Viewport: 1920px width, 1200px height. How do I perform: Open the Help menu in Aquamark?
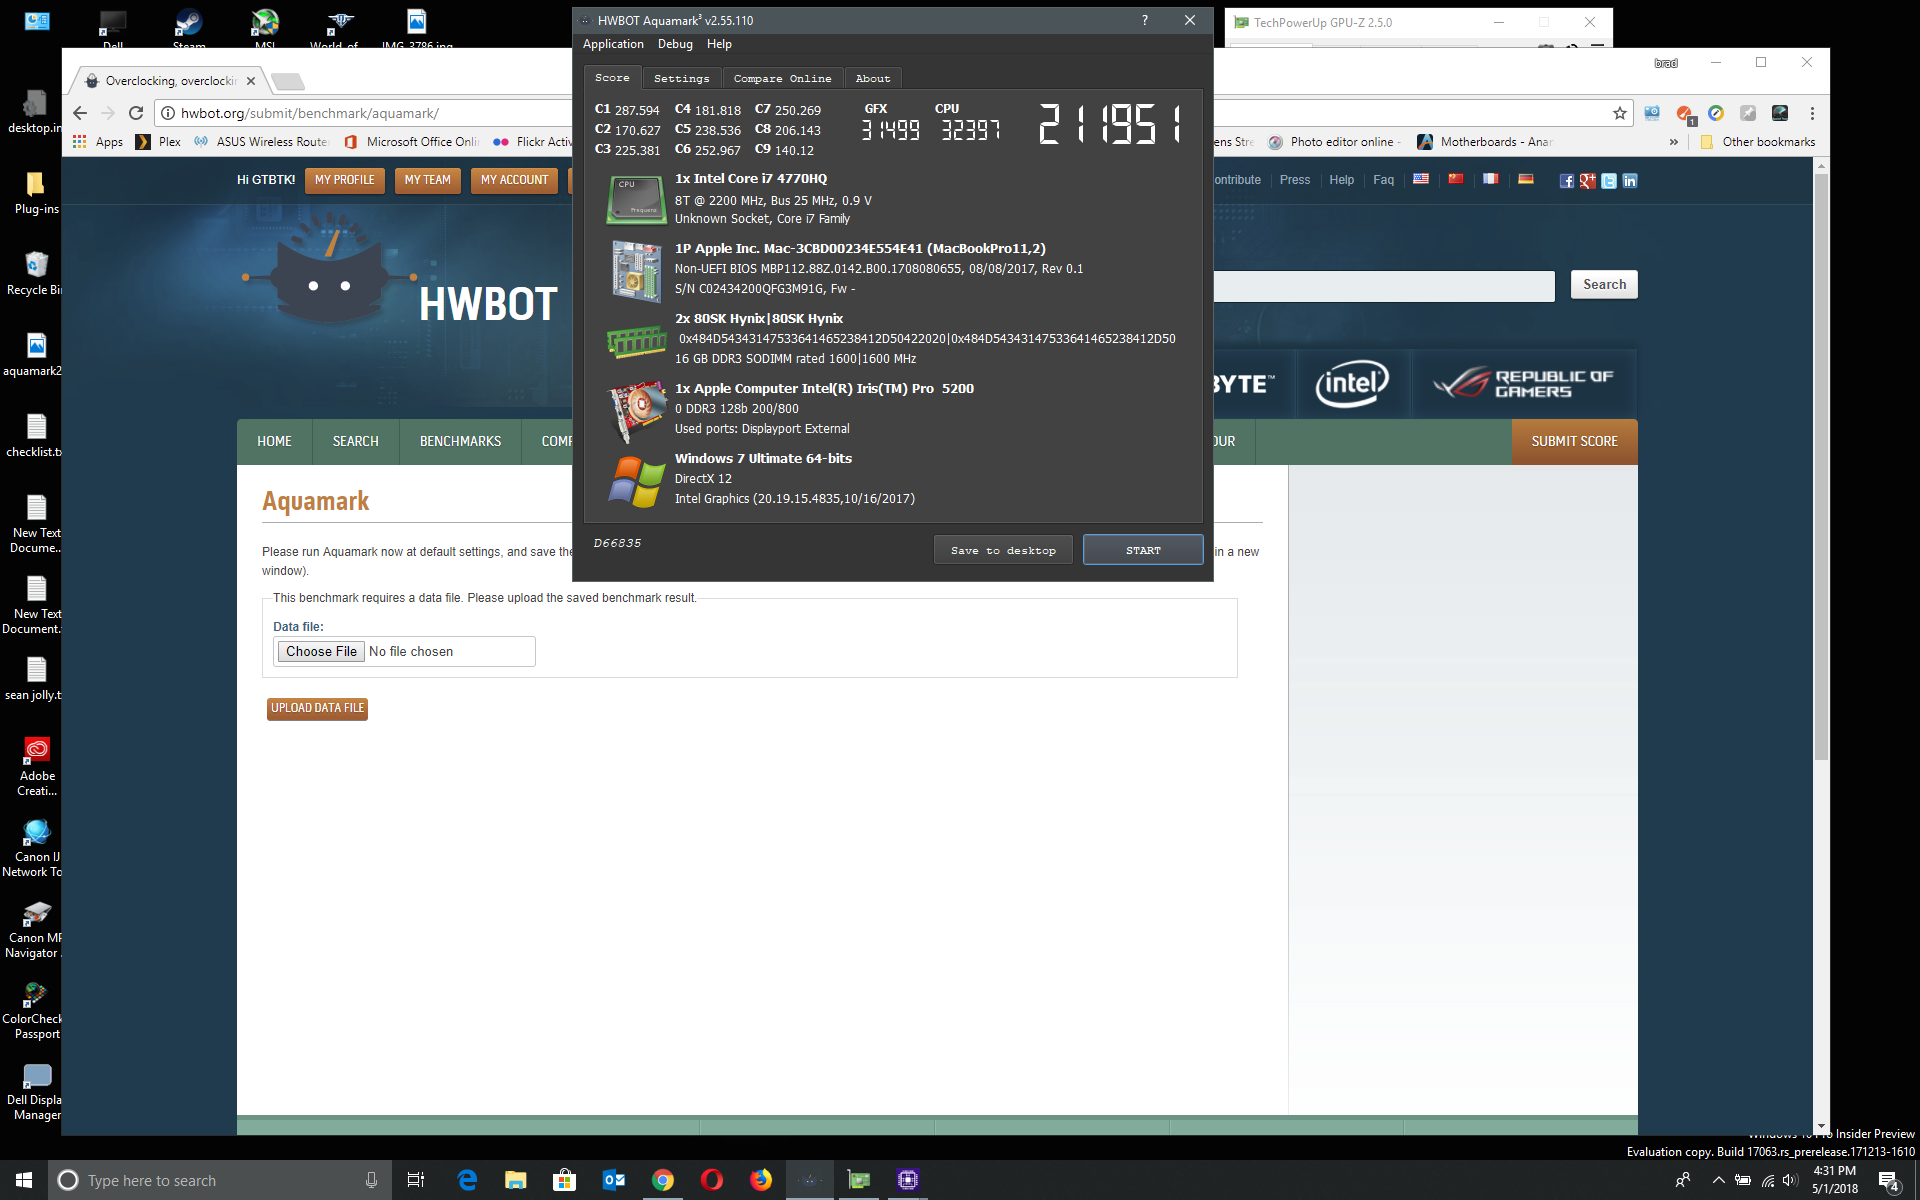[719, 44]
